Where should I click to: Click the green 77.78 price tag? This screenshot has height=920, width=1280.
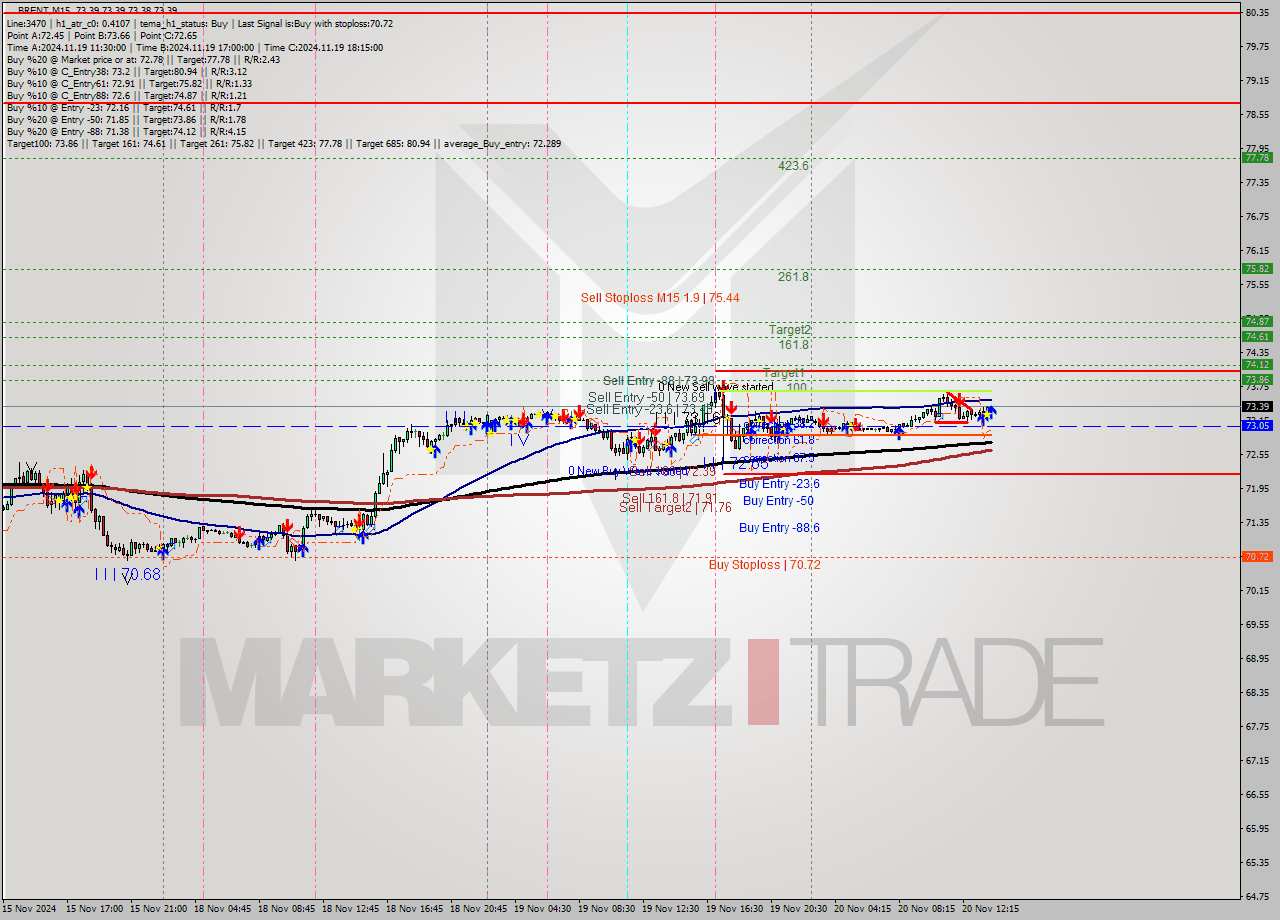(x=1257, y=157)
